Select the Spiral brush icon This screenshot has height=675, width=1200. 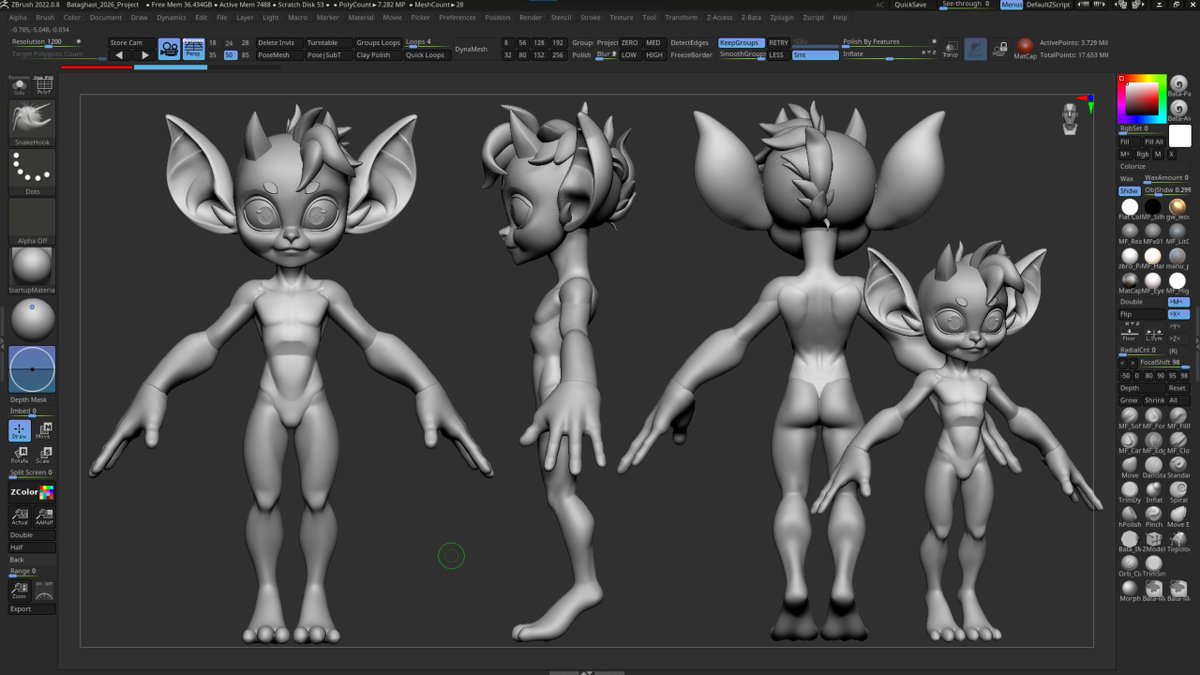pyautogui.click(x=1178, y=491)
